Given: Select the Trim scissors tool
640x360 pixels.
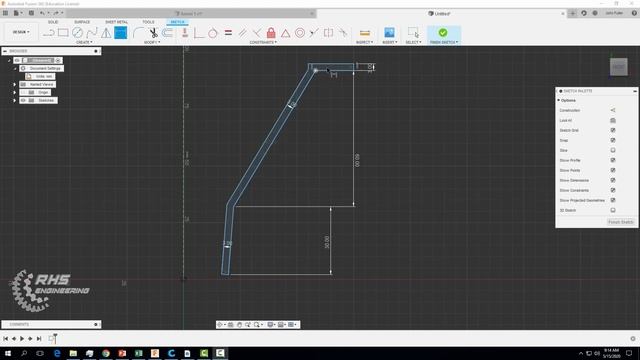Looking at the screenshot, I should click(x=153, y=33).
